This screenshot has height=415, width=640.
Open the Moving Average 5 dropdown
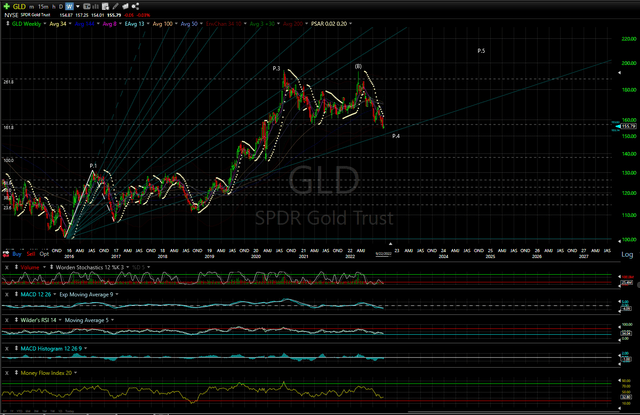[x=113, y=320]
